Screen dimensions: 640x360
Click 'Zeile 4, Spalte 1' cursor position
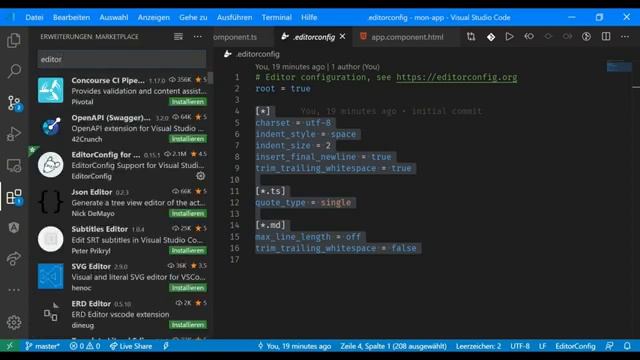click(x=393, y=346)
